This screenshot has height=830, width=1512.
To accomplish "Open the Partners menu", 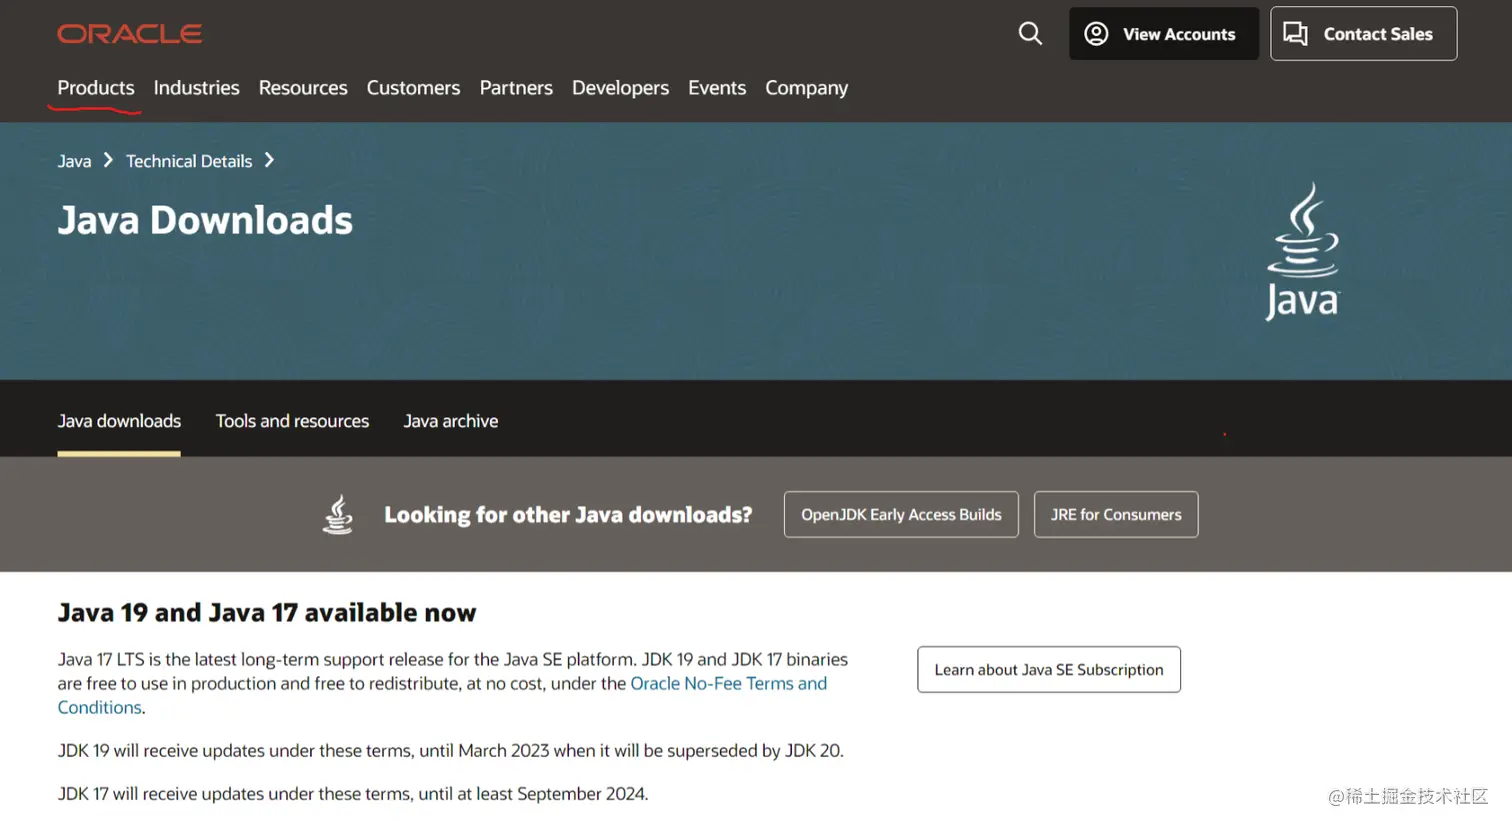I will point(516,88).
